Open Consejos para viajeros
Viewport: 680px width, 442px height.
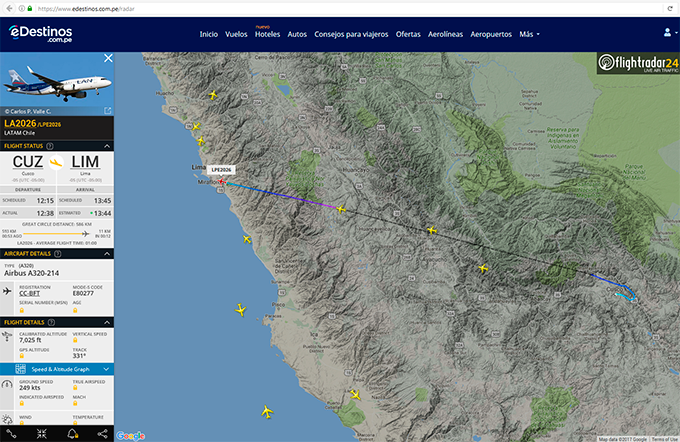tap(351, 34)
